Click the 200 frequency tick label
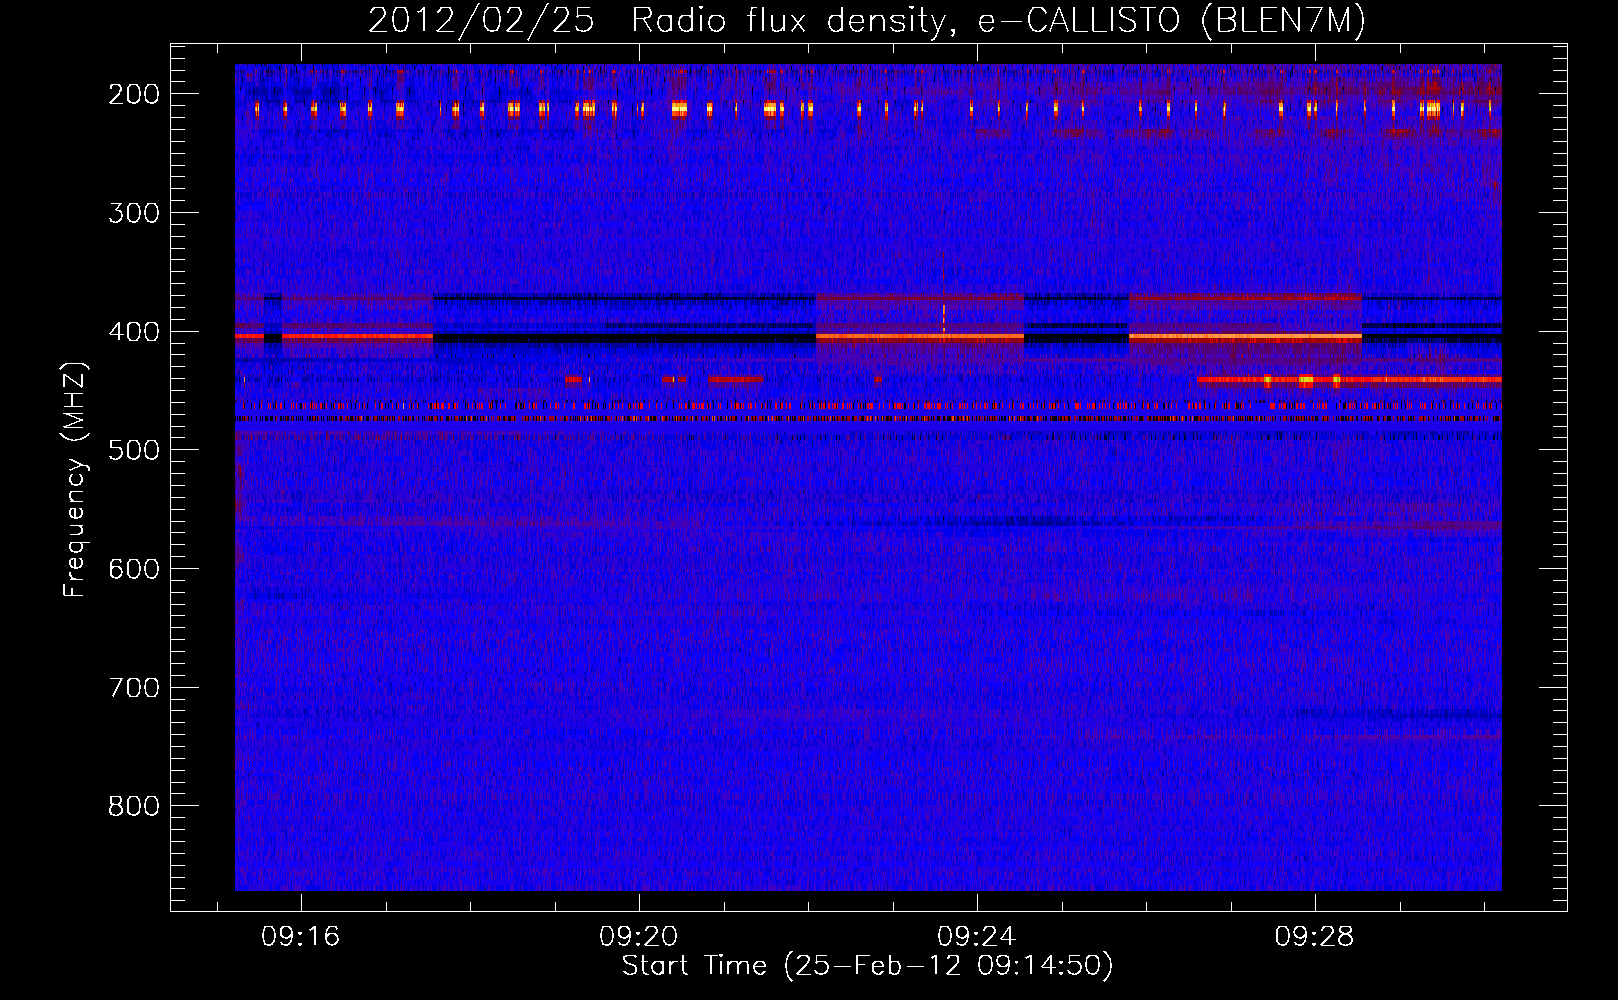 [133, 94]
